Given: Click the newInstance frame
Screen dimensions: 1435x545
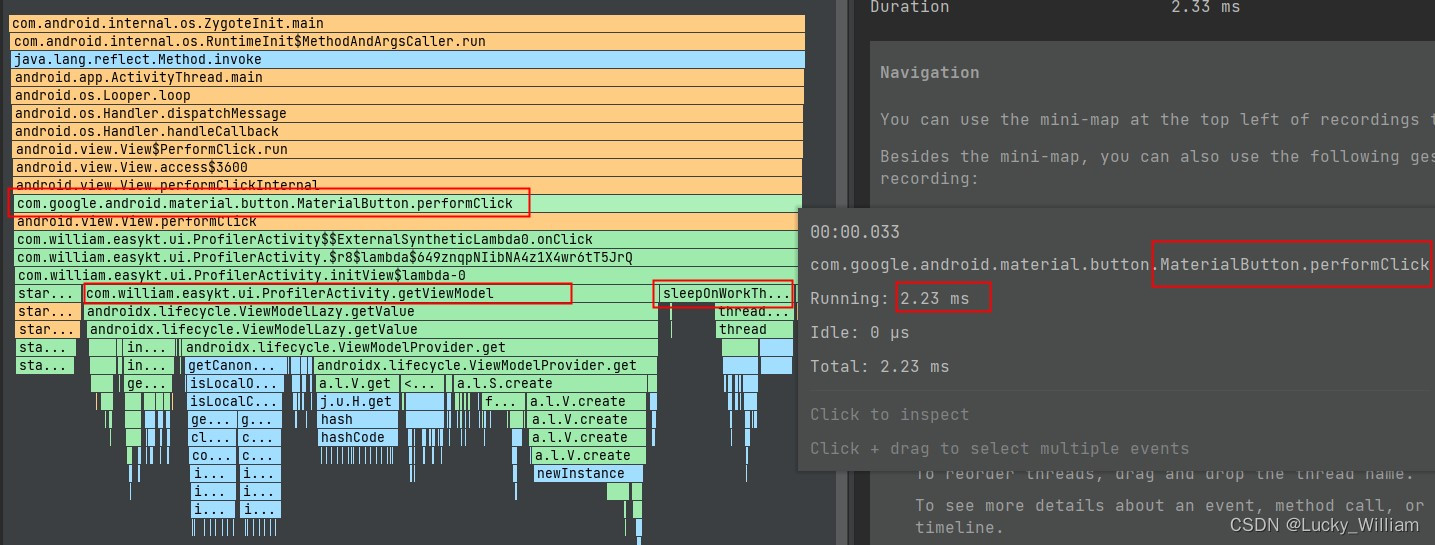Looking at the screenshot, I should [x=588, y=473].
